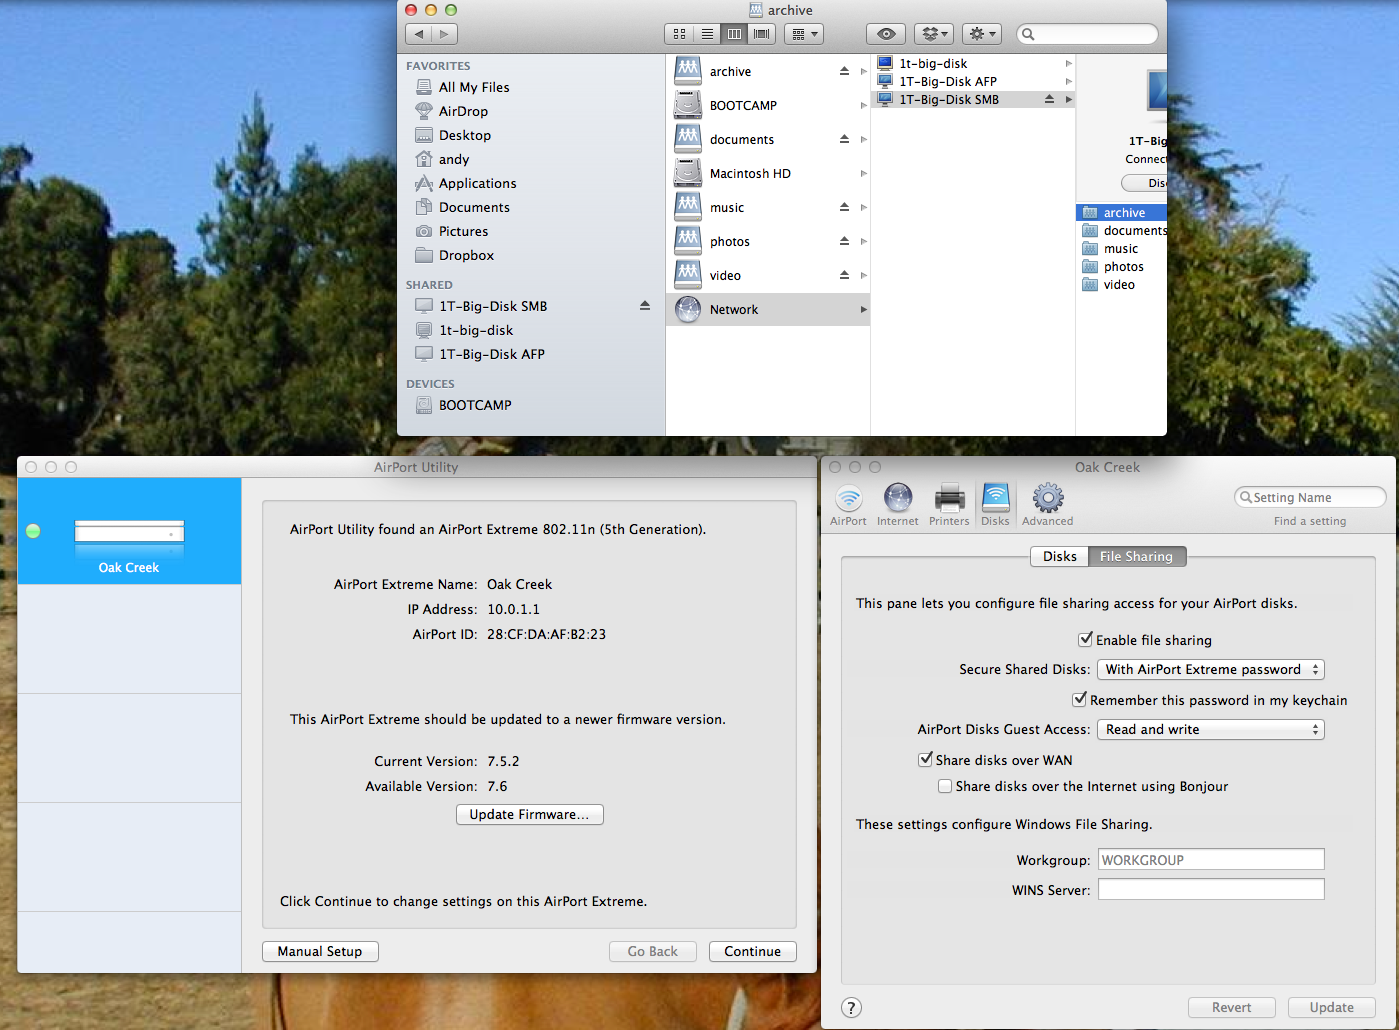Open andy home folder in sidebar
Viewport: 1399px width, 1030px height.
[453, 159]
